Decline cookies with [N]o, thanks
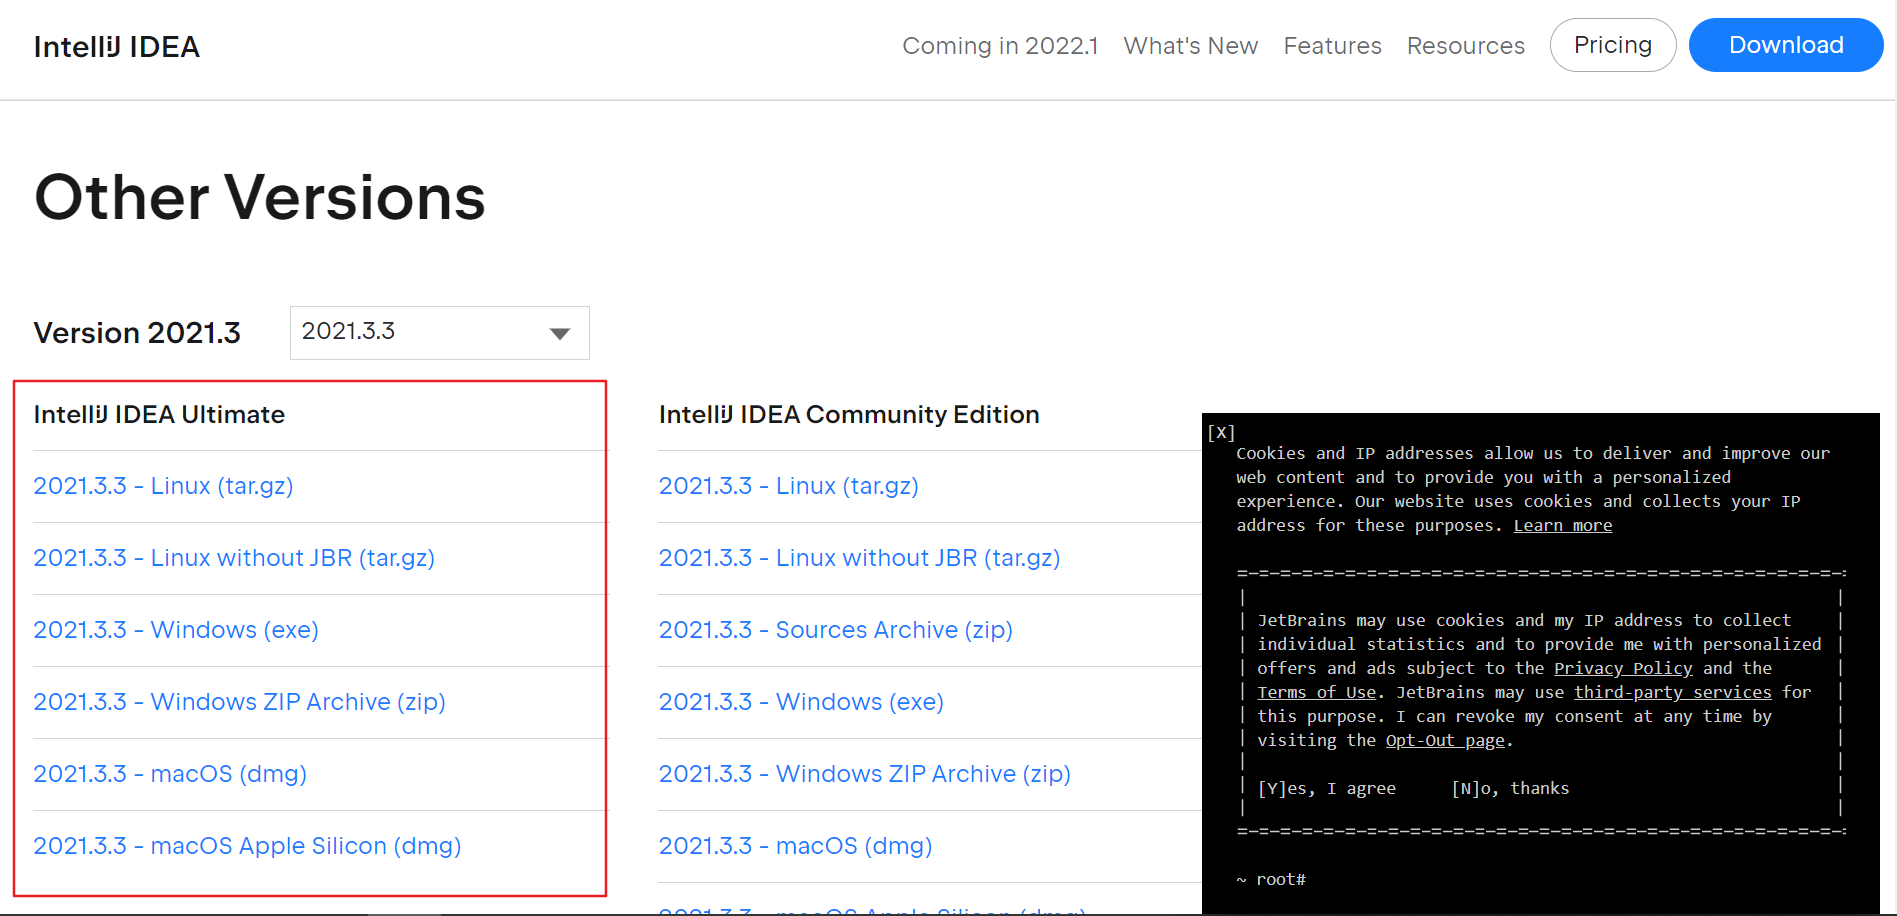Viewport: 1897px width, 916px height. (1510, 788)
